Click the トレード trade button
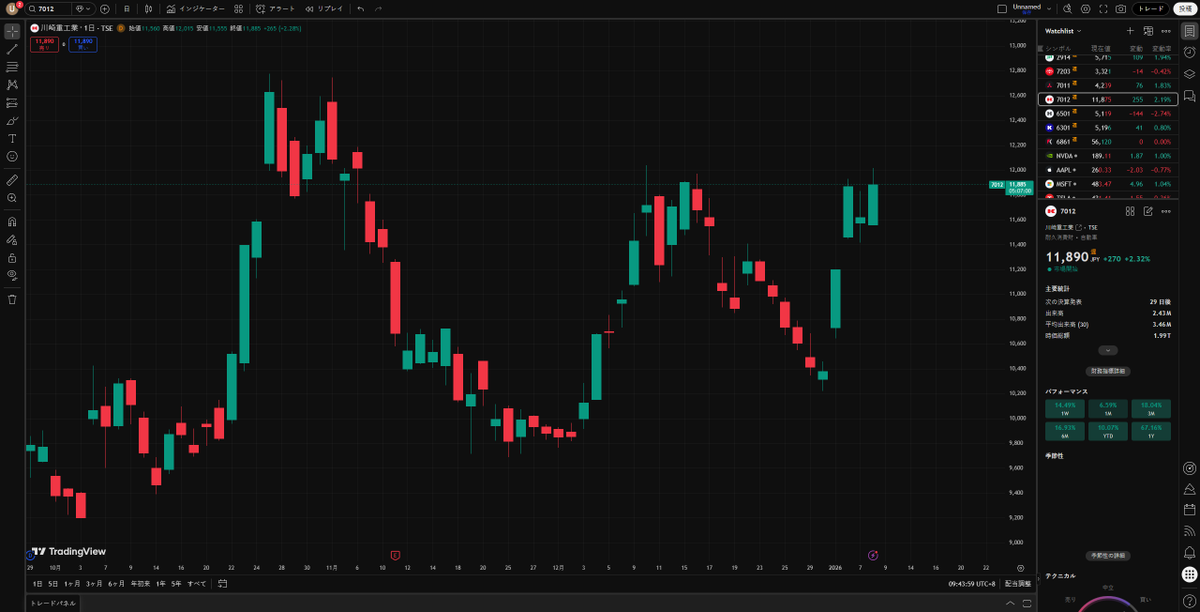The height and width of the screenshot is (612, 1200). pos(1151,8)
